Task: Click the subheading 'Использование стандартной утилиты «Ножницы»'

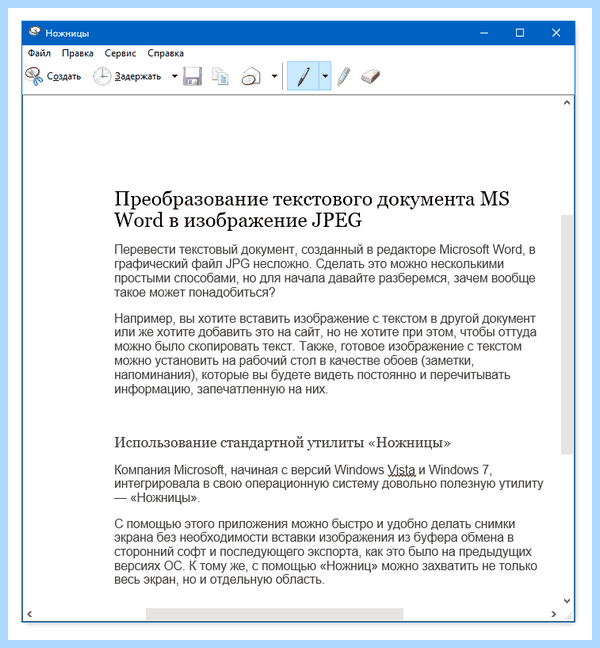Action: coord(282,443)
